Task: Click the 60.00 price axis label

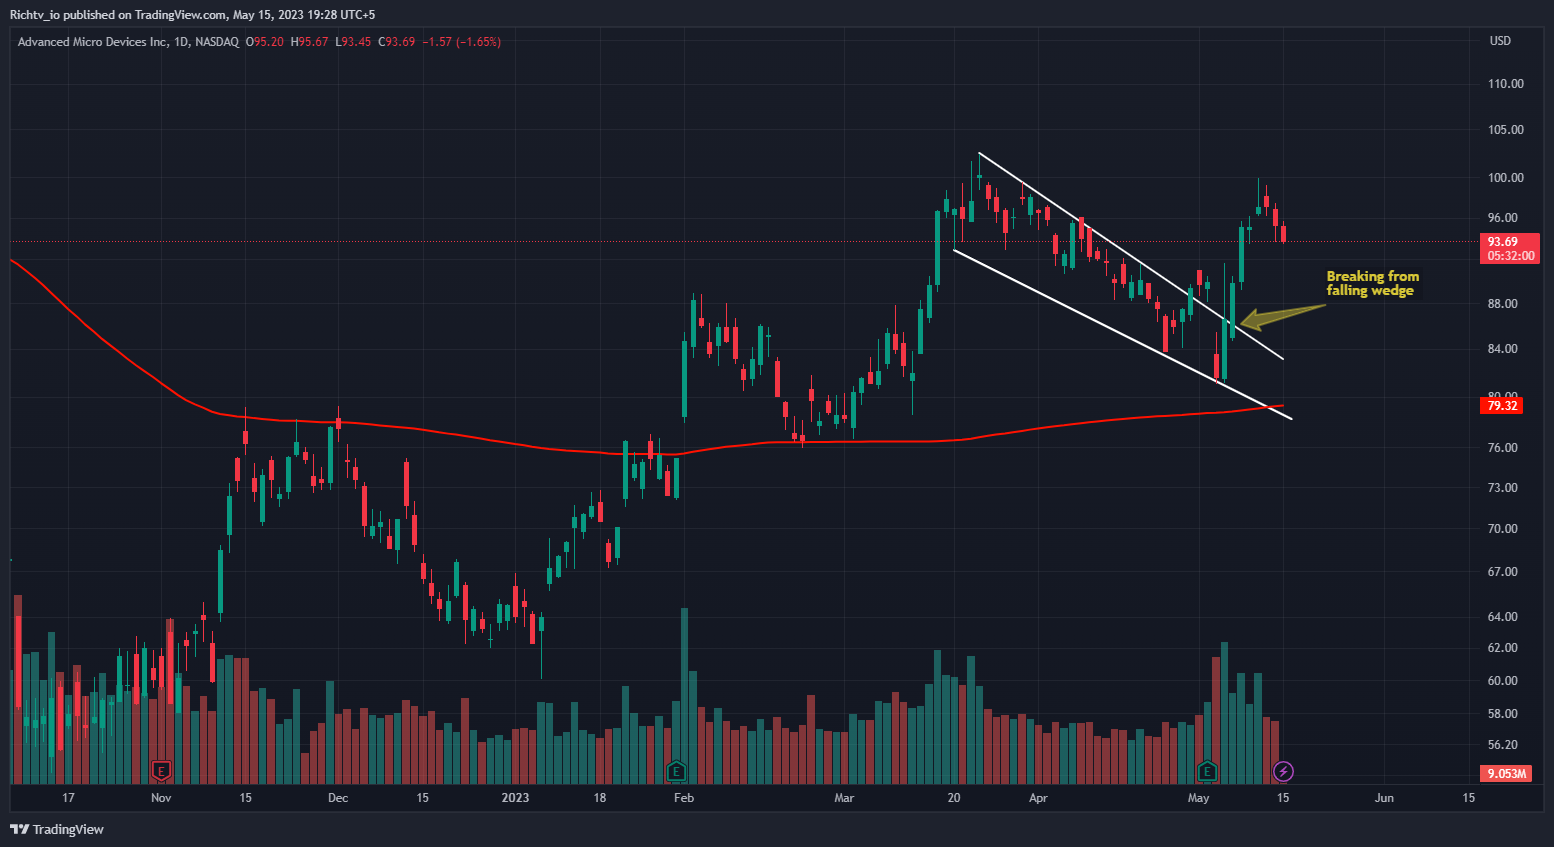Action: click(1503, 681)
